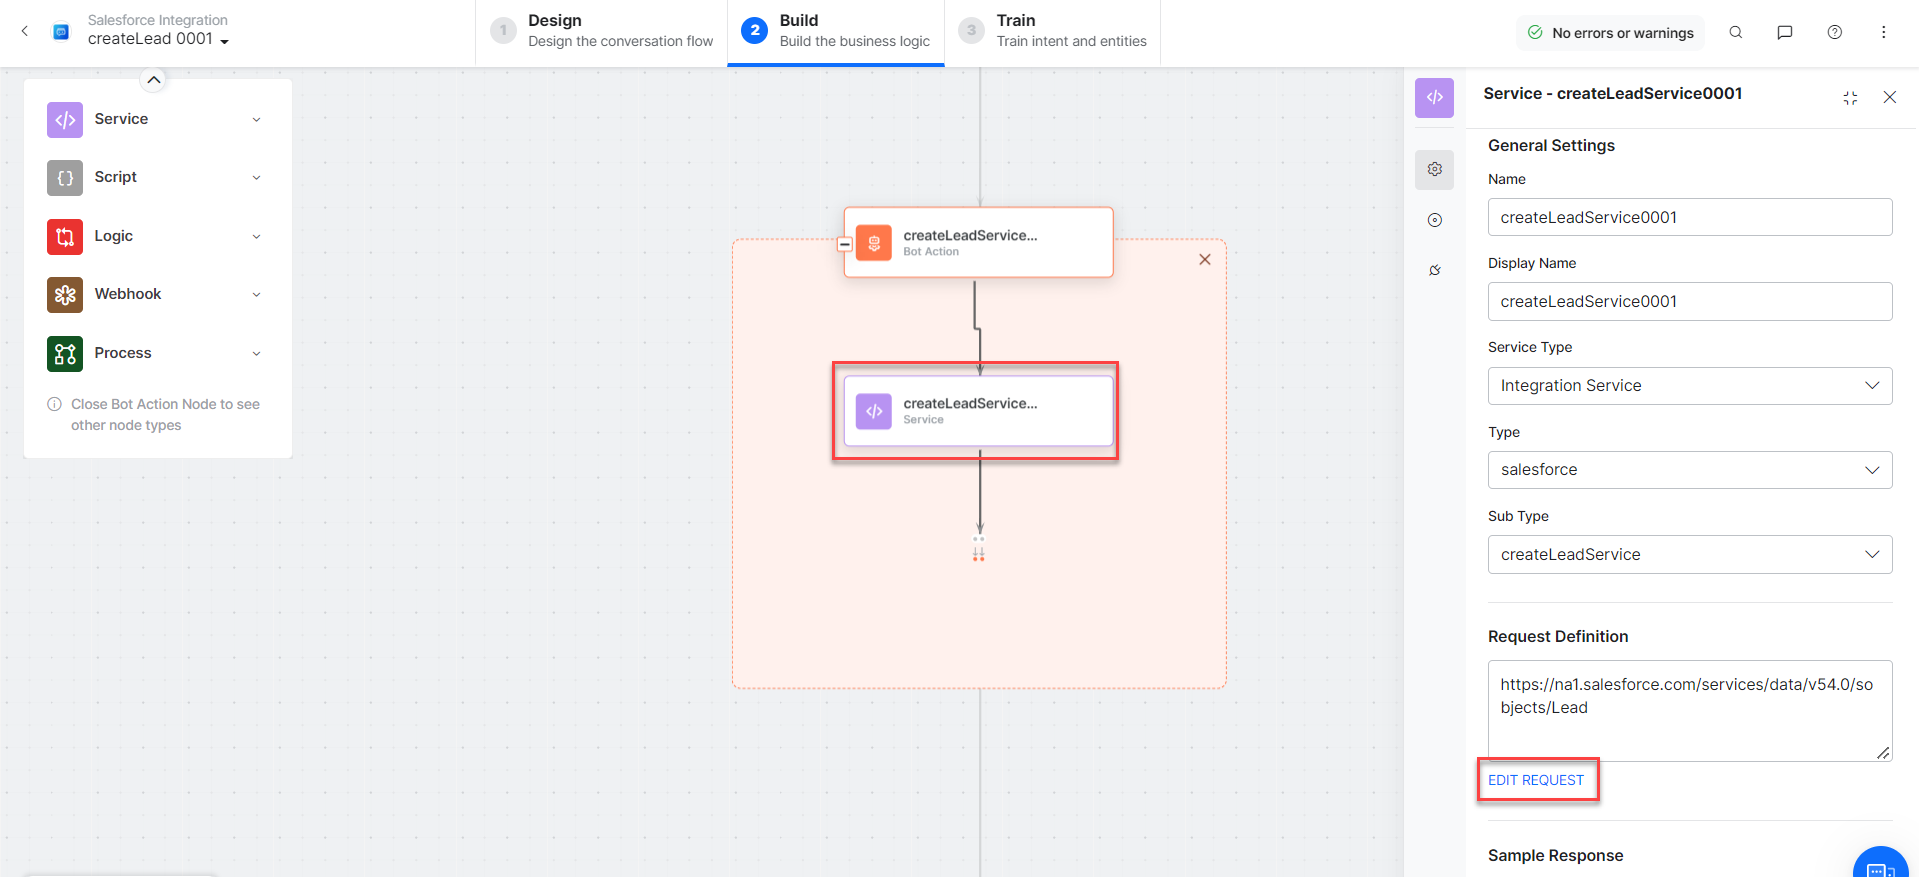Open the comments chat icon
The height and width of the screenshot is (877, 1919).
1785,32
